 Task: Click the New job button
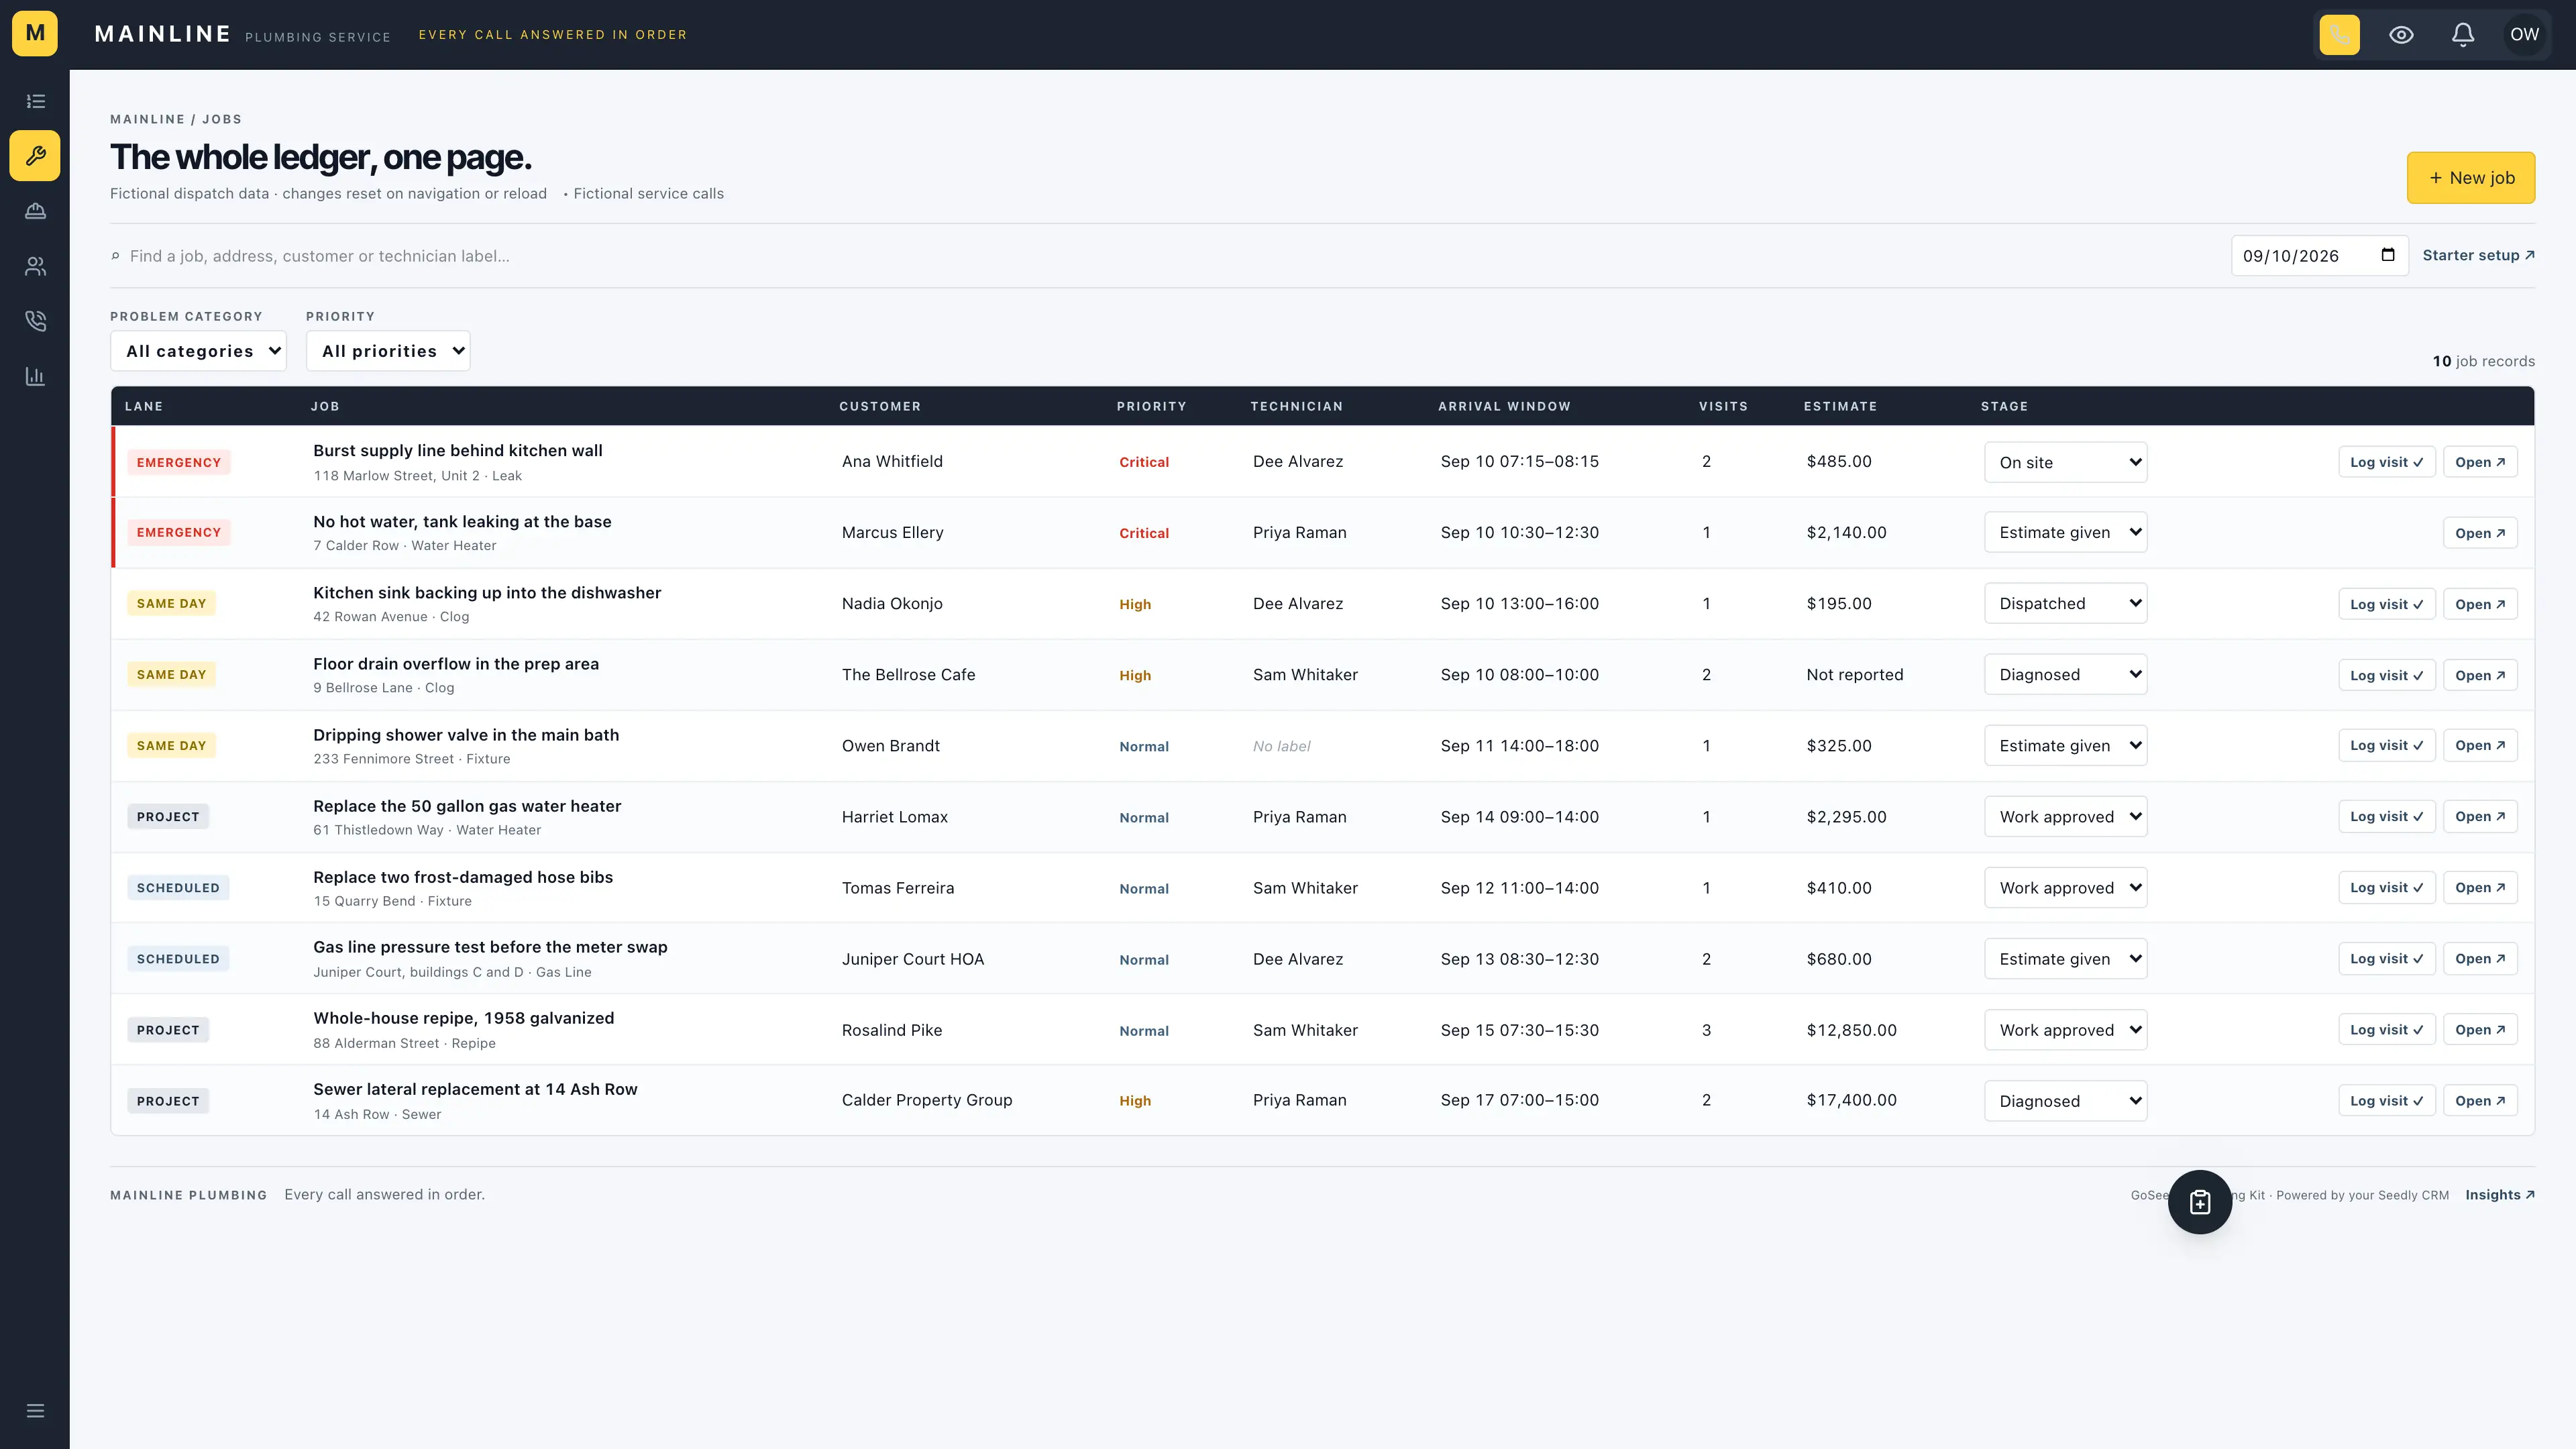[x=2470, y=178]
